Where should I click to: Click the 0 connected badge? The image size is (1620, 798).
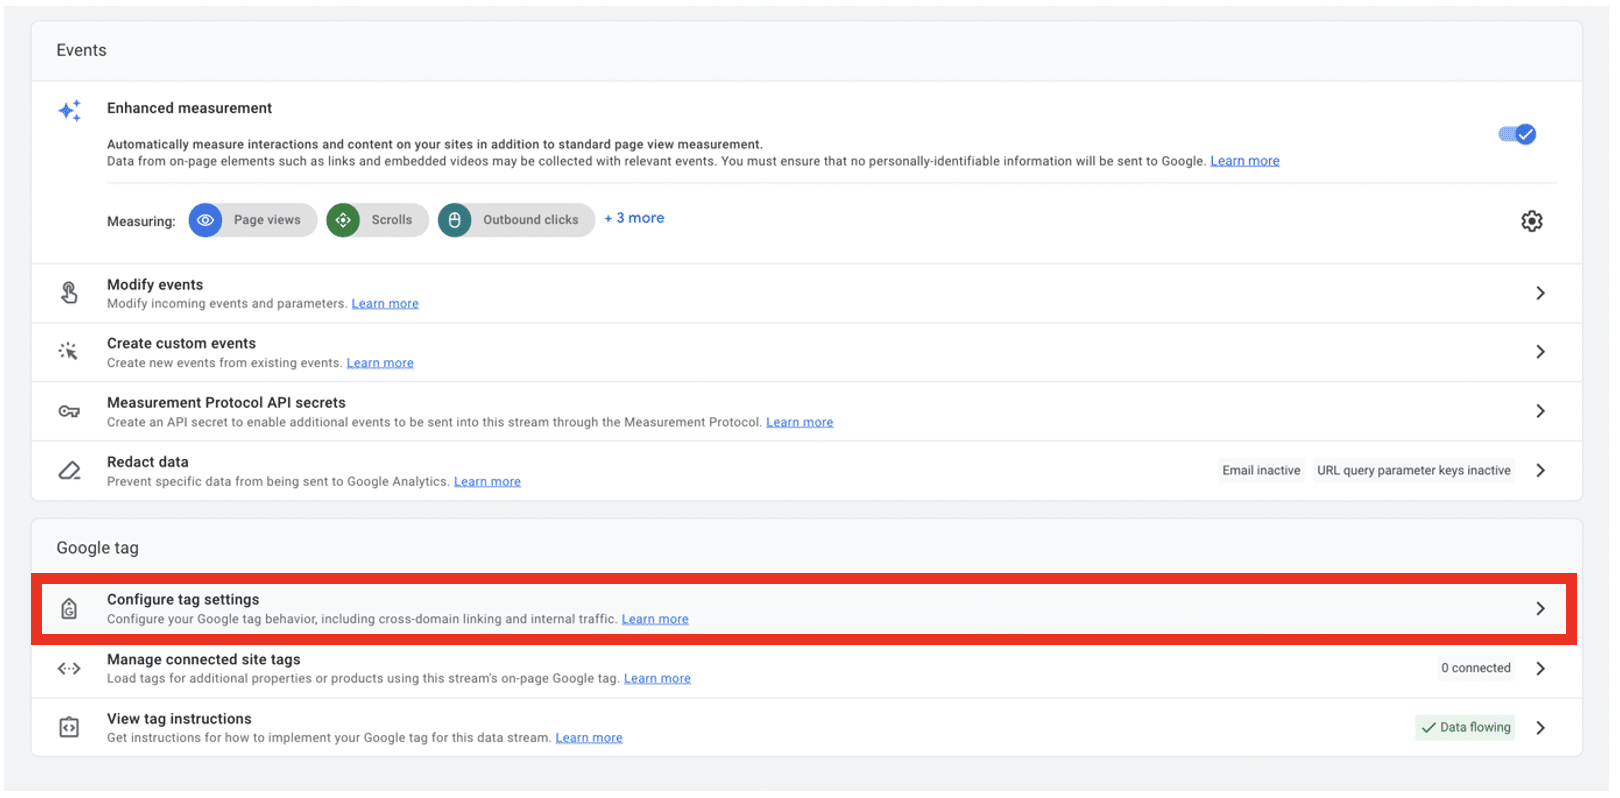tap(1476, 668)
